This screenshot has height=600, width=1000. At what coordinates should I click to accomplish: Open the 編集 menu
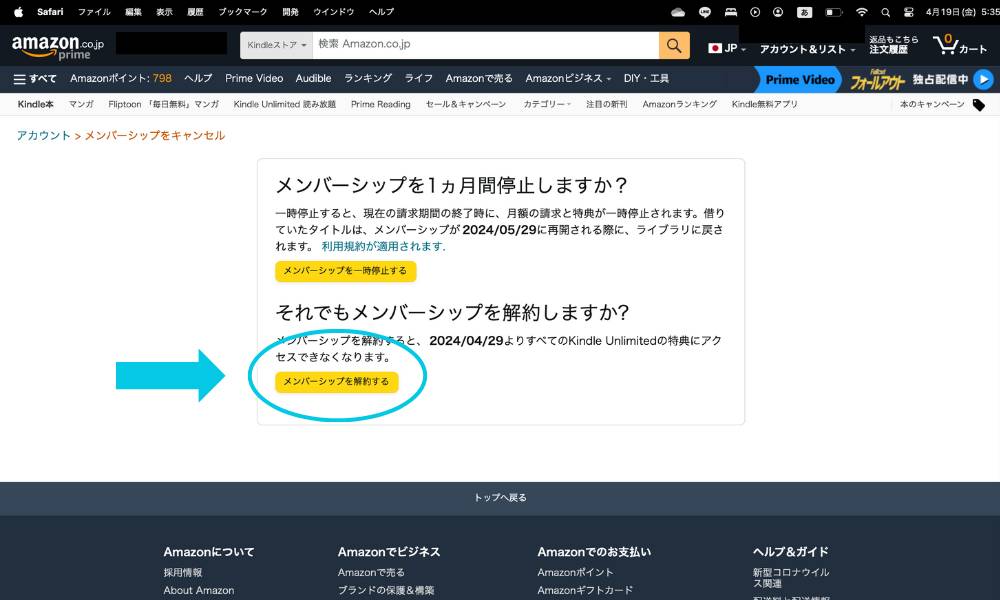pyautogui.click(x=133, y=11)
